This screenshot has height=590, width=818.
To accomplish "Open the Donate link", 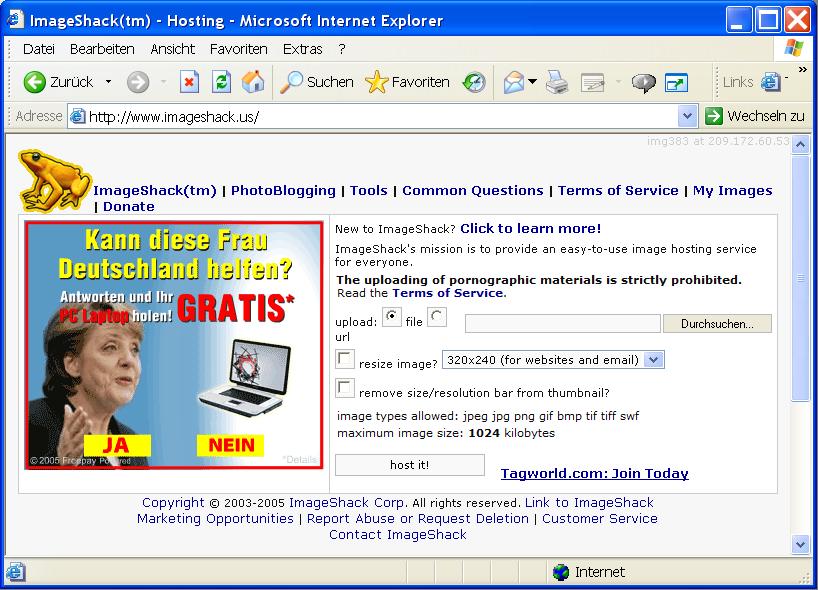I will [129, 207].
